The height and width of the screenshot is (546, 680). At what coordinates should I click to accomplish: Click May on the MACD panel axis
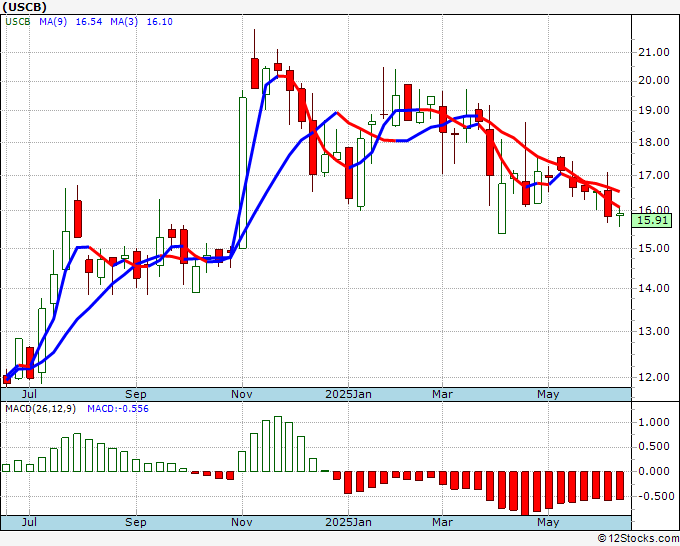click(x=548, y=522)
